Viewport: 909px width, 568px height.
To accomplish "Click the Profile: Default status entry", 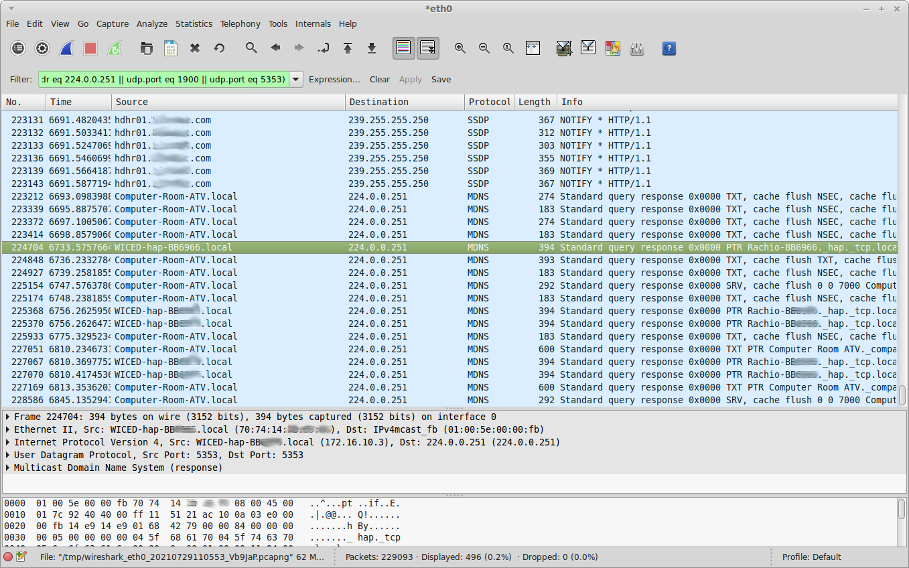I will tap(812, 557).
